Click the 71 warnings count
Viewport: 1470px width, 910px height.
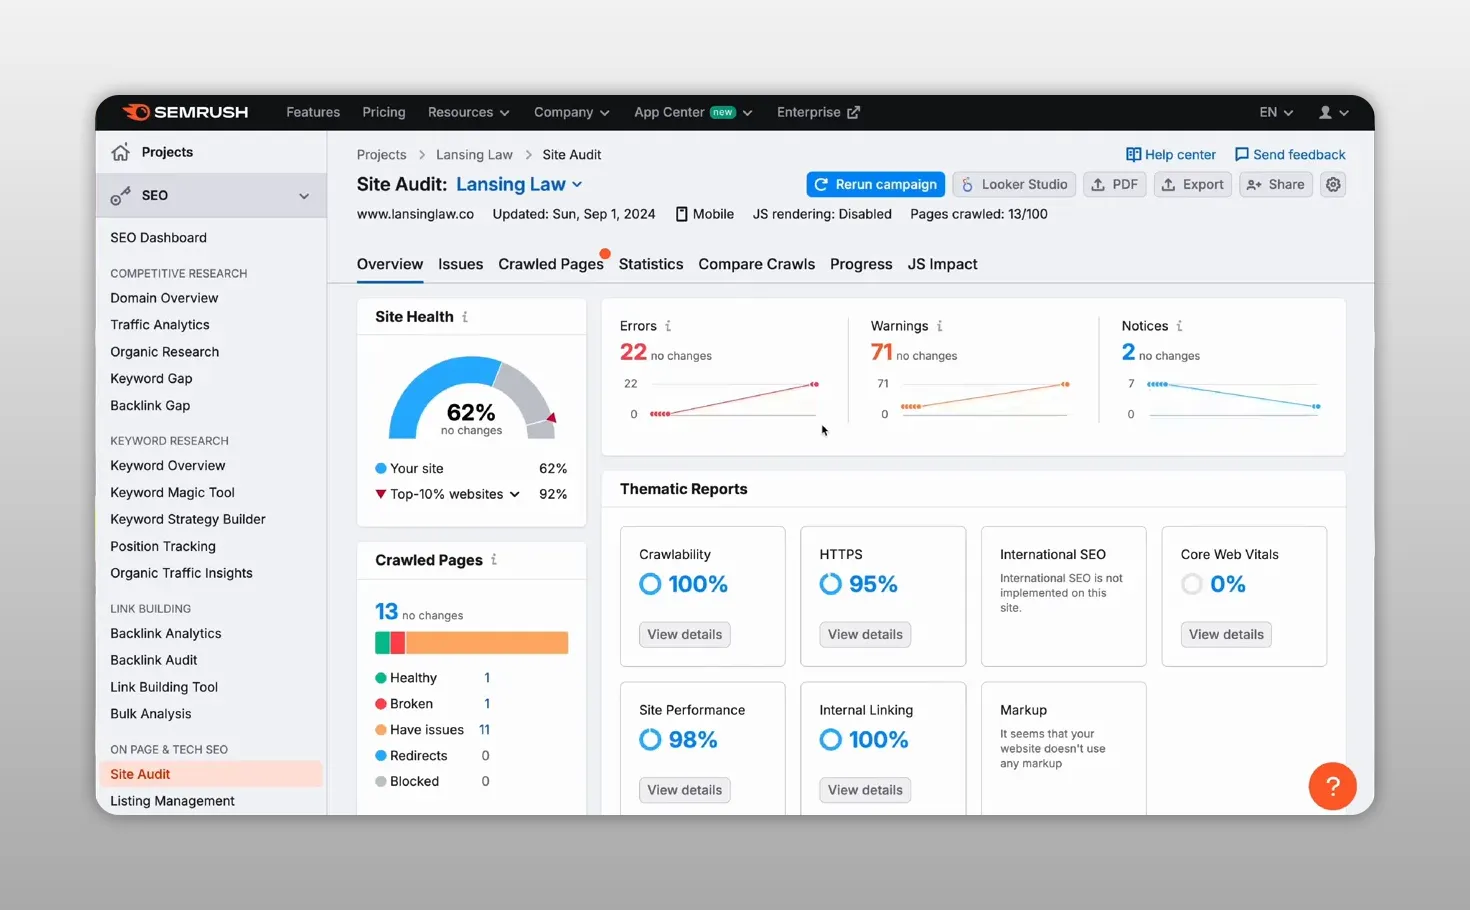(881, 352)
